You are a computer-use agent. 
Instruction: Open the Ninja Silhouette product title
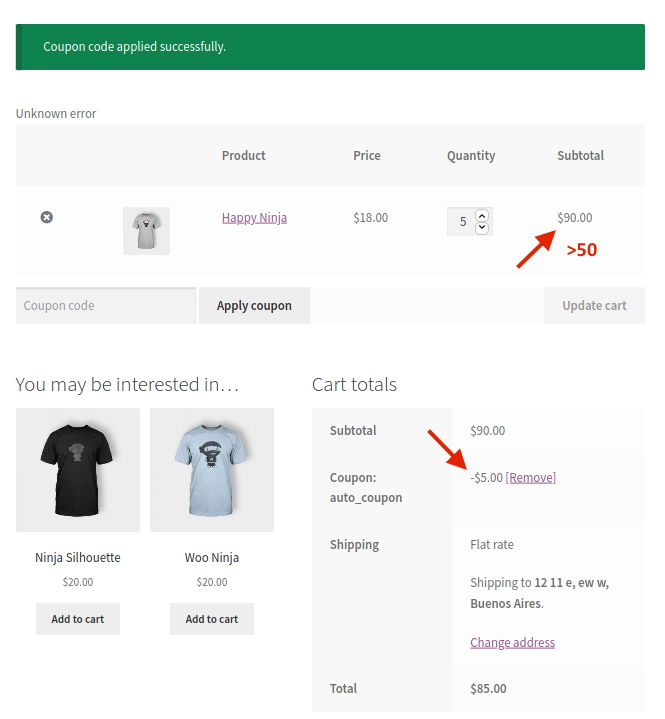78,558
